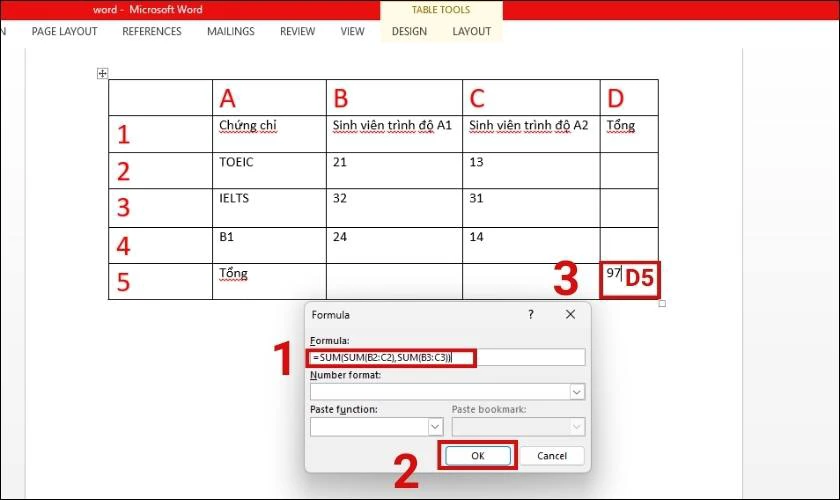Open the REFERENCES ribbon tab

(152, 32)
